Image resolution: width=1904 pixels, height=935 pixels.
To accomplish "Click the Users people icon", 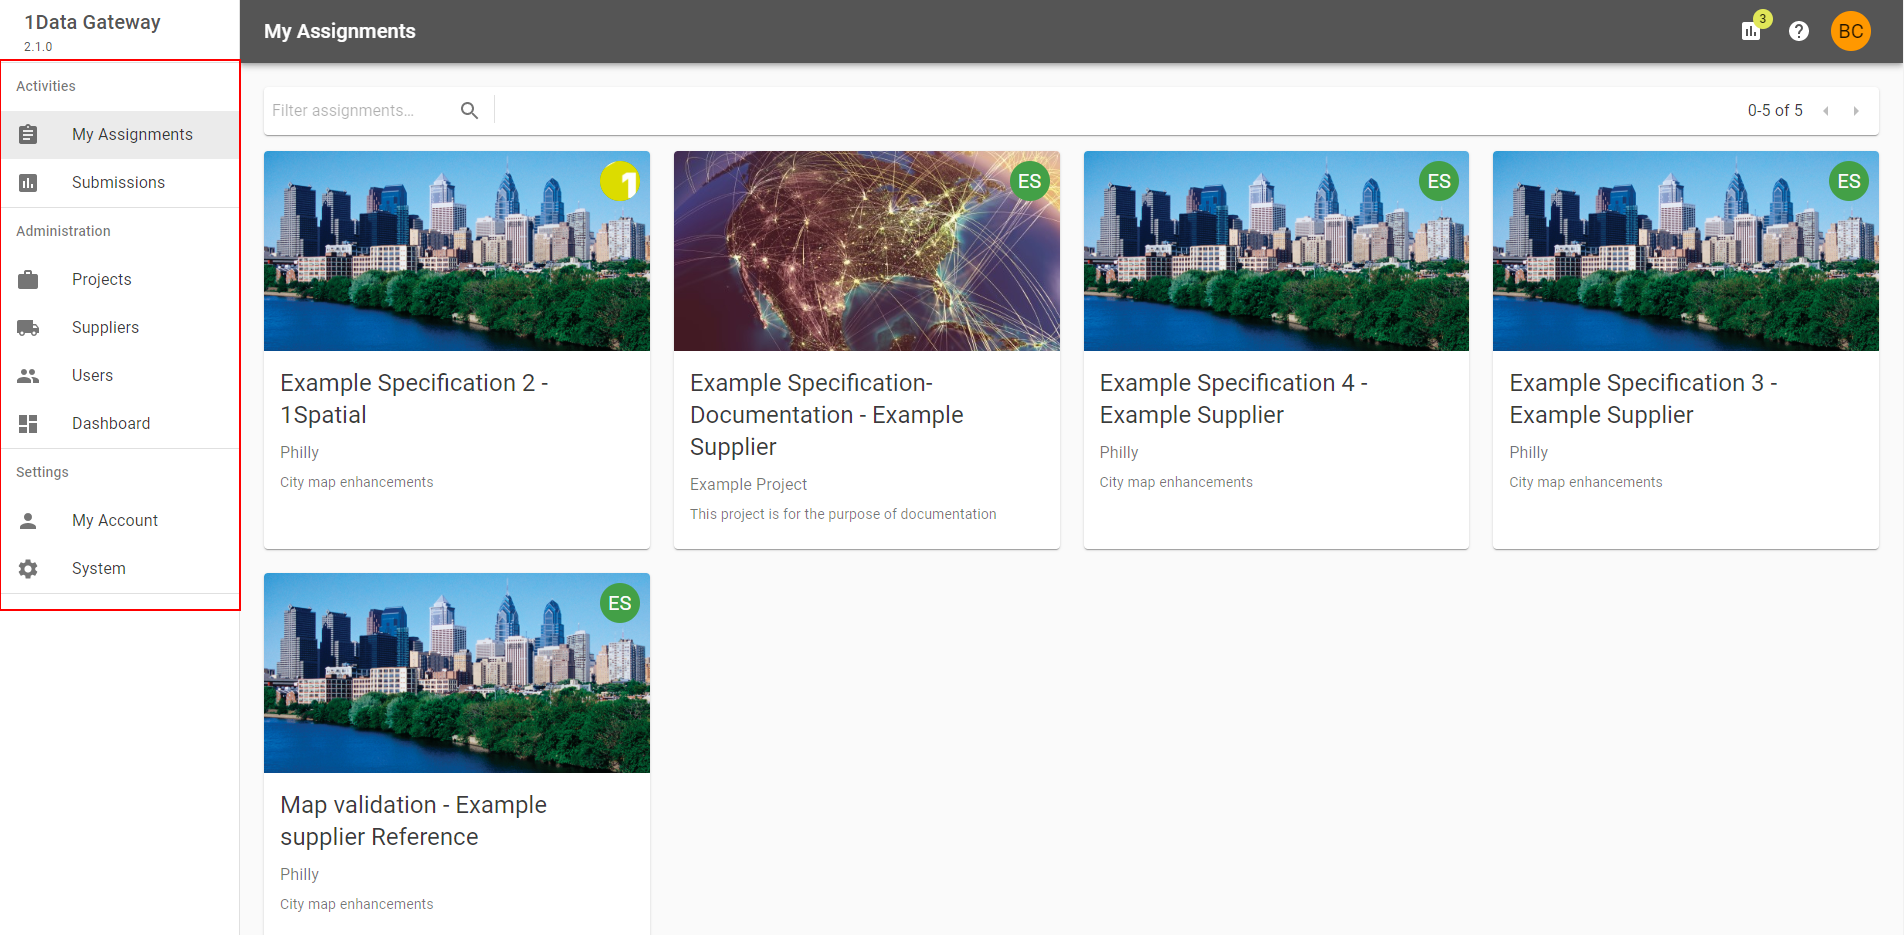I will pos(28,375).
